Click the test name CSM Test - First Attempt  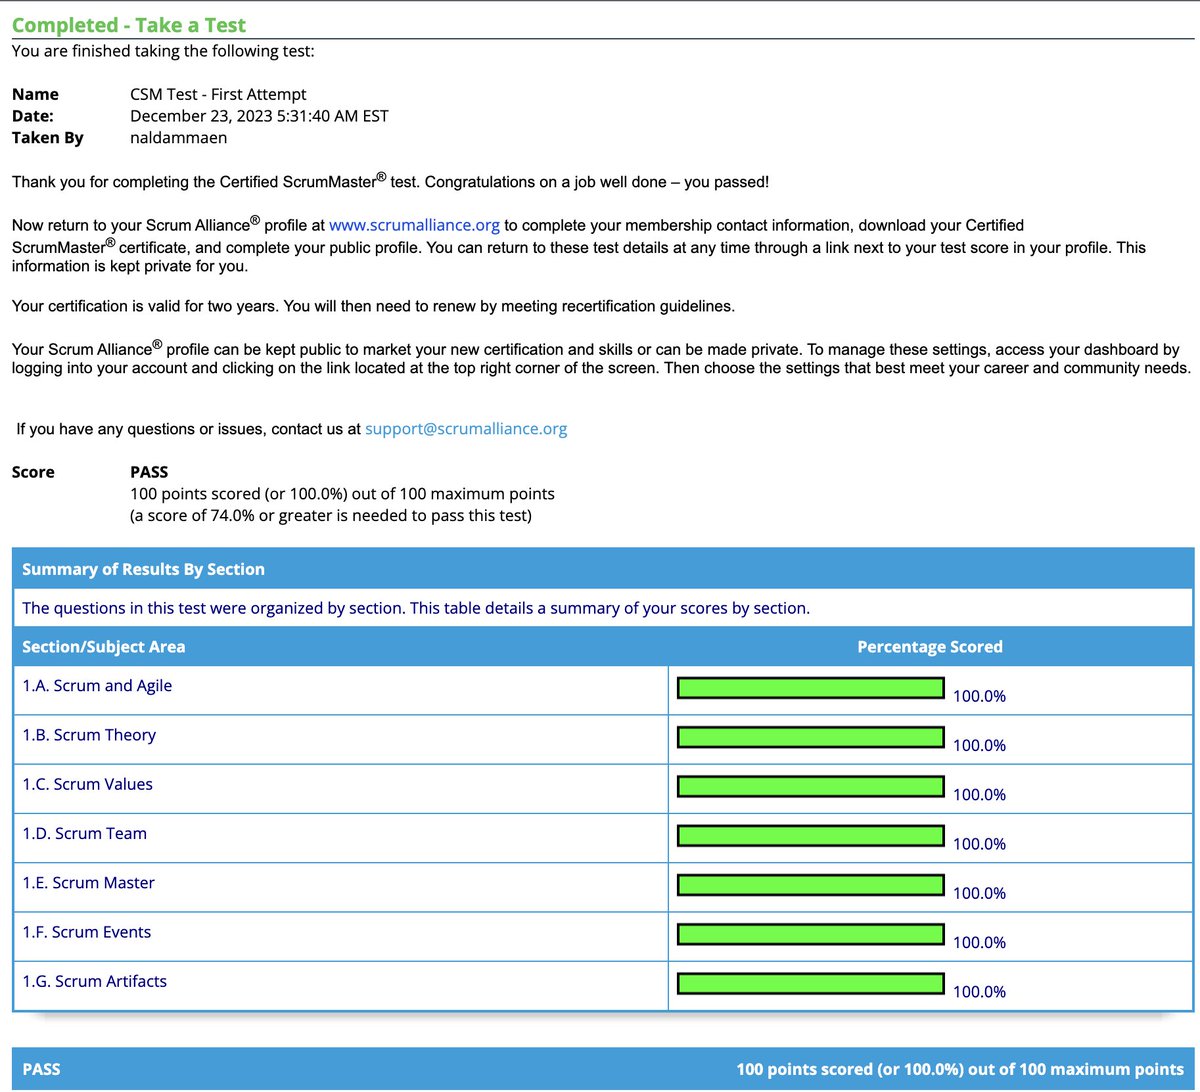click(x=218, y=94)
